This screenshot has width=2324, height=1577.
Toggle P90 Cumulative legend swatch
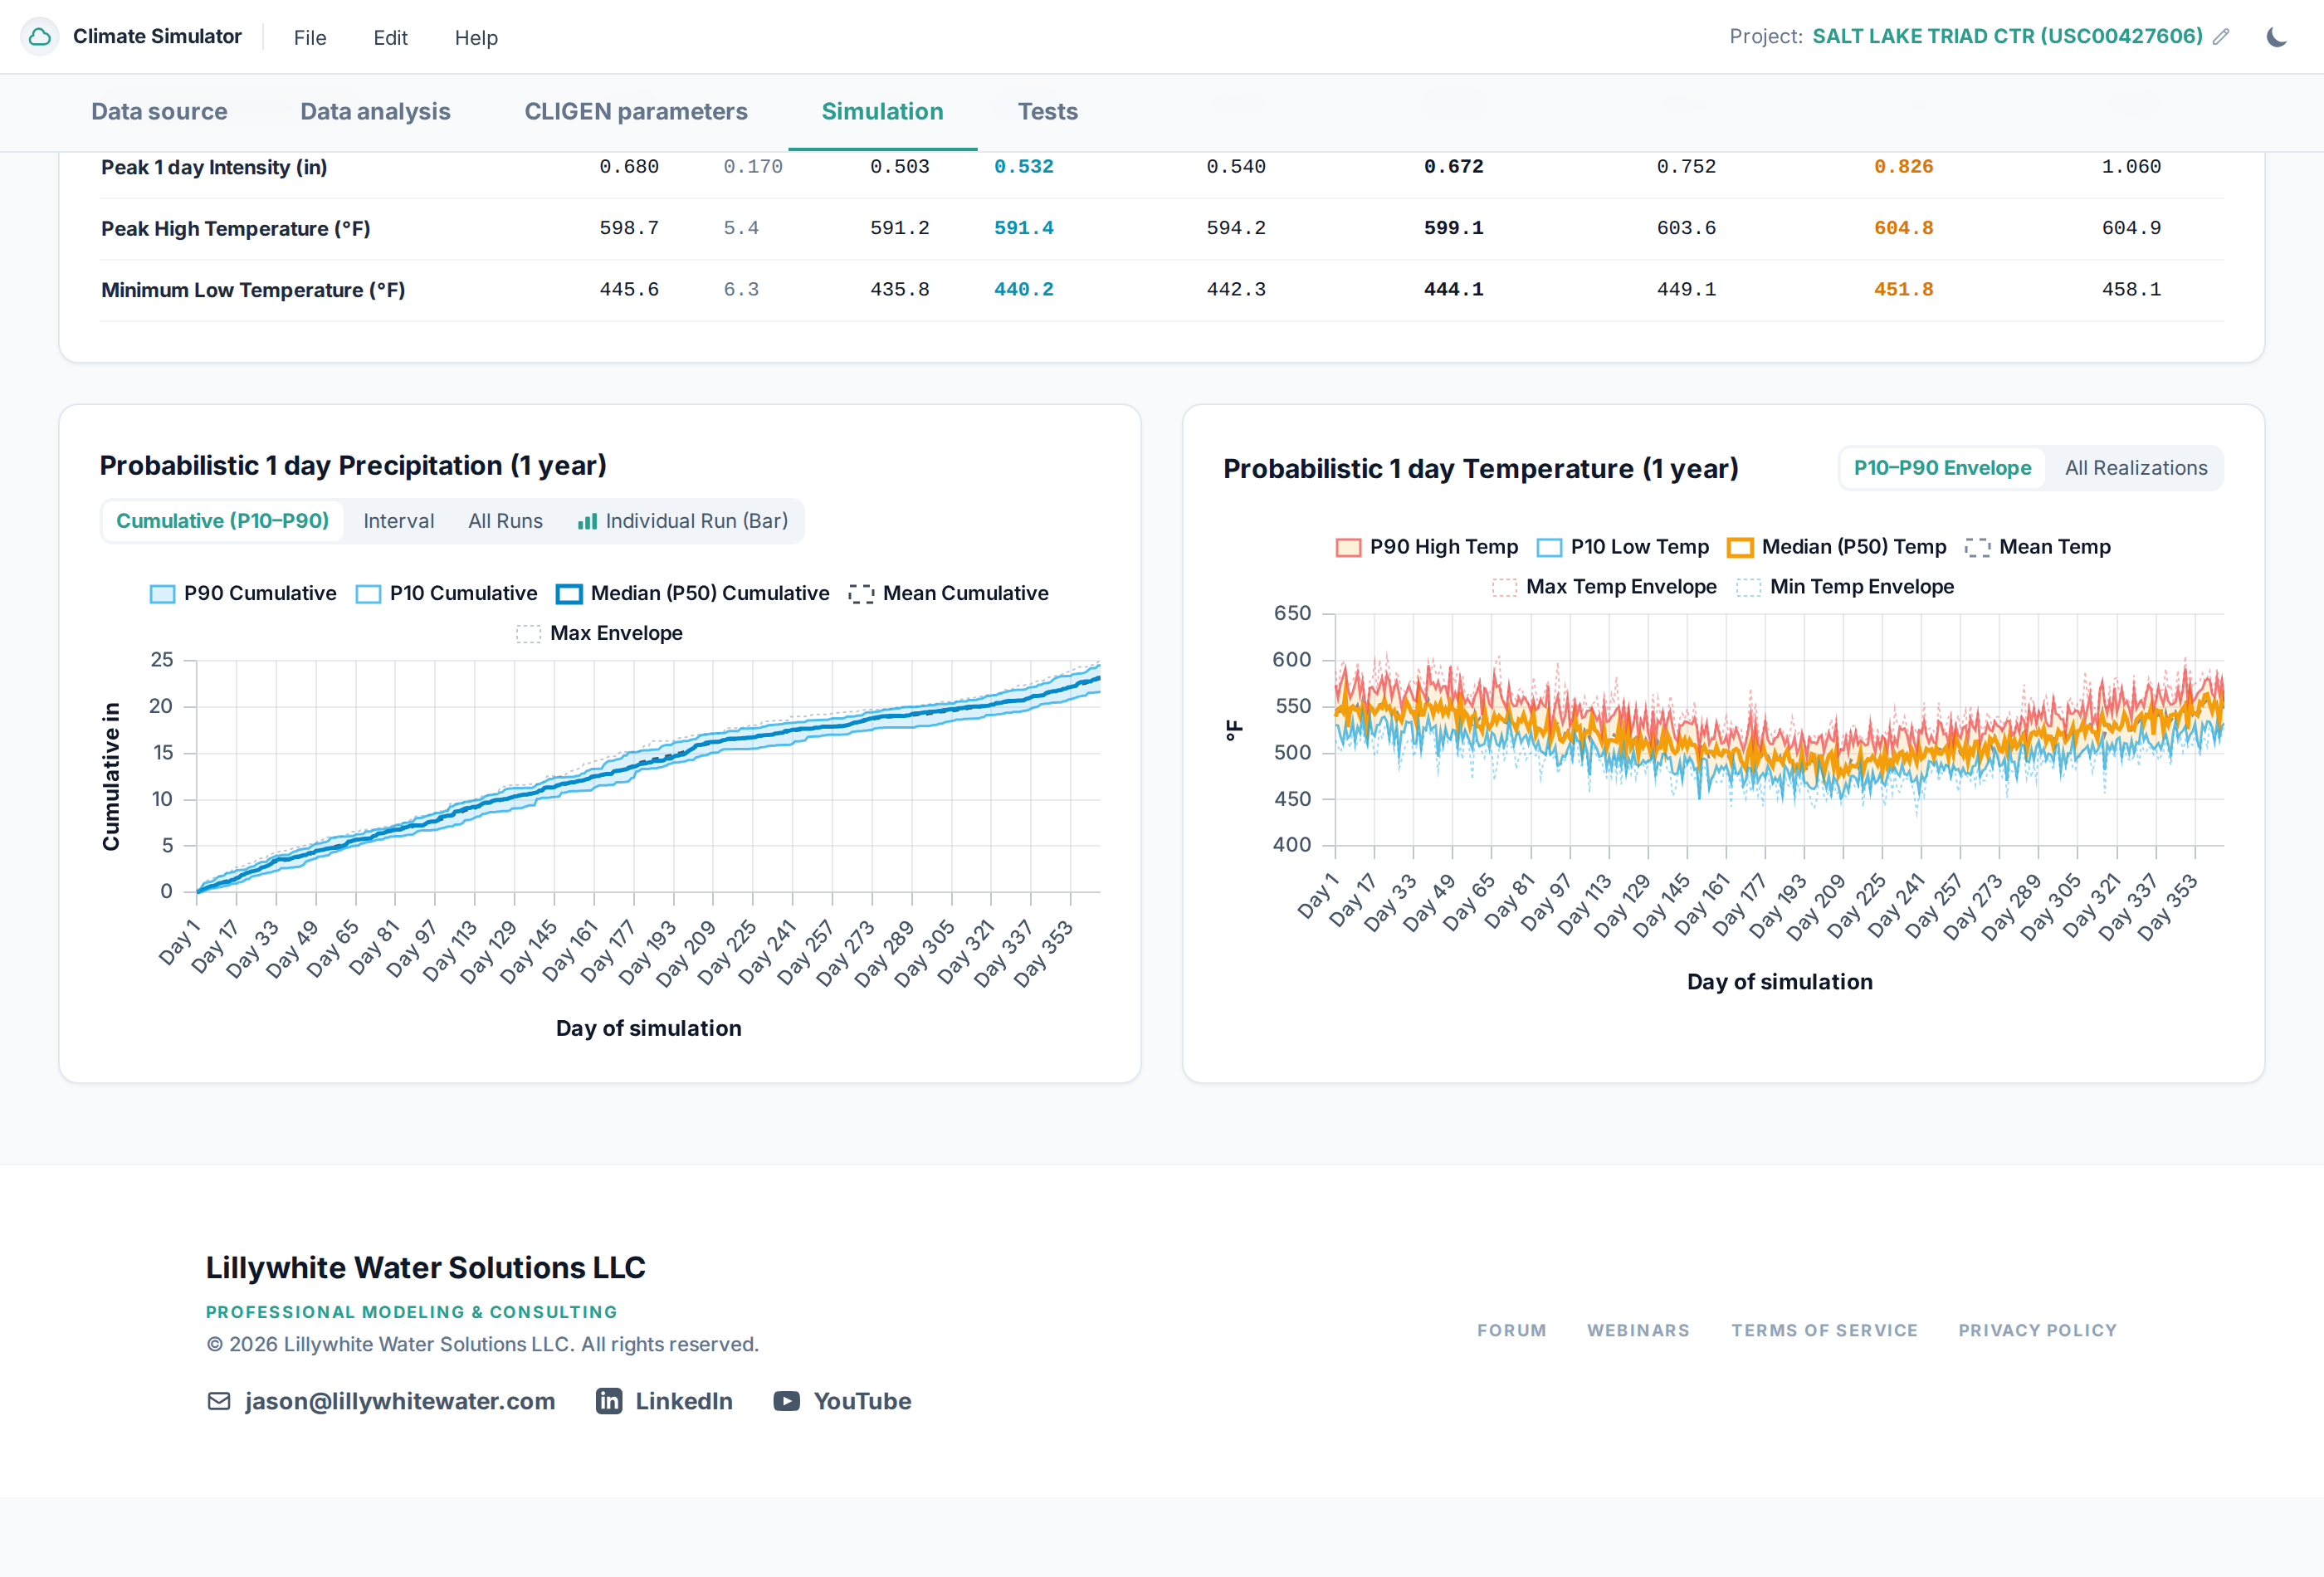pyautogui.click(x=162, y=594)
